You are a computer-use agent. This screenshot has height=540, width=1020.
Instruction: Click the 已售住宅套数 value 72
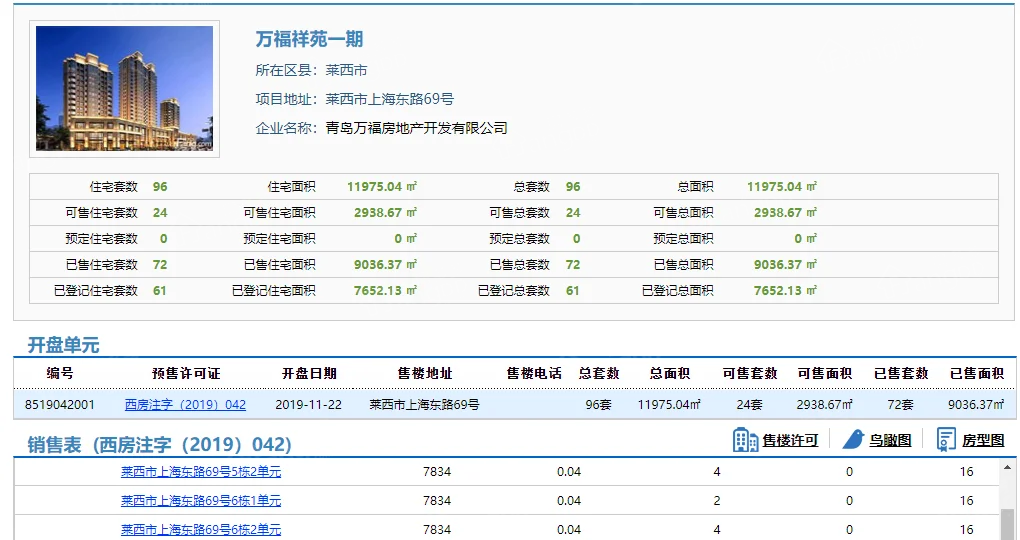click(x=160, y=265)
